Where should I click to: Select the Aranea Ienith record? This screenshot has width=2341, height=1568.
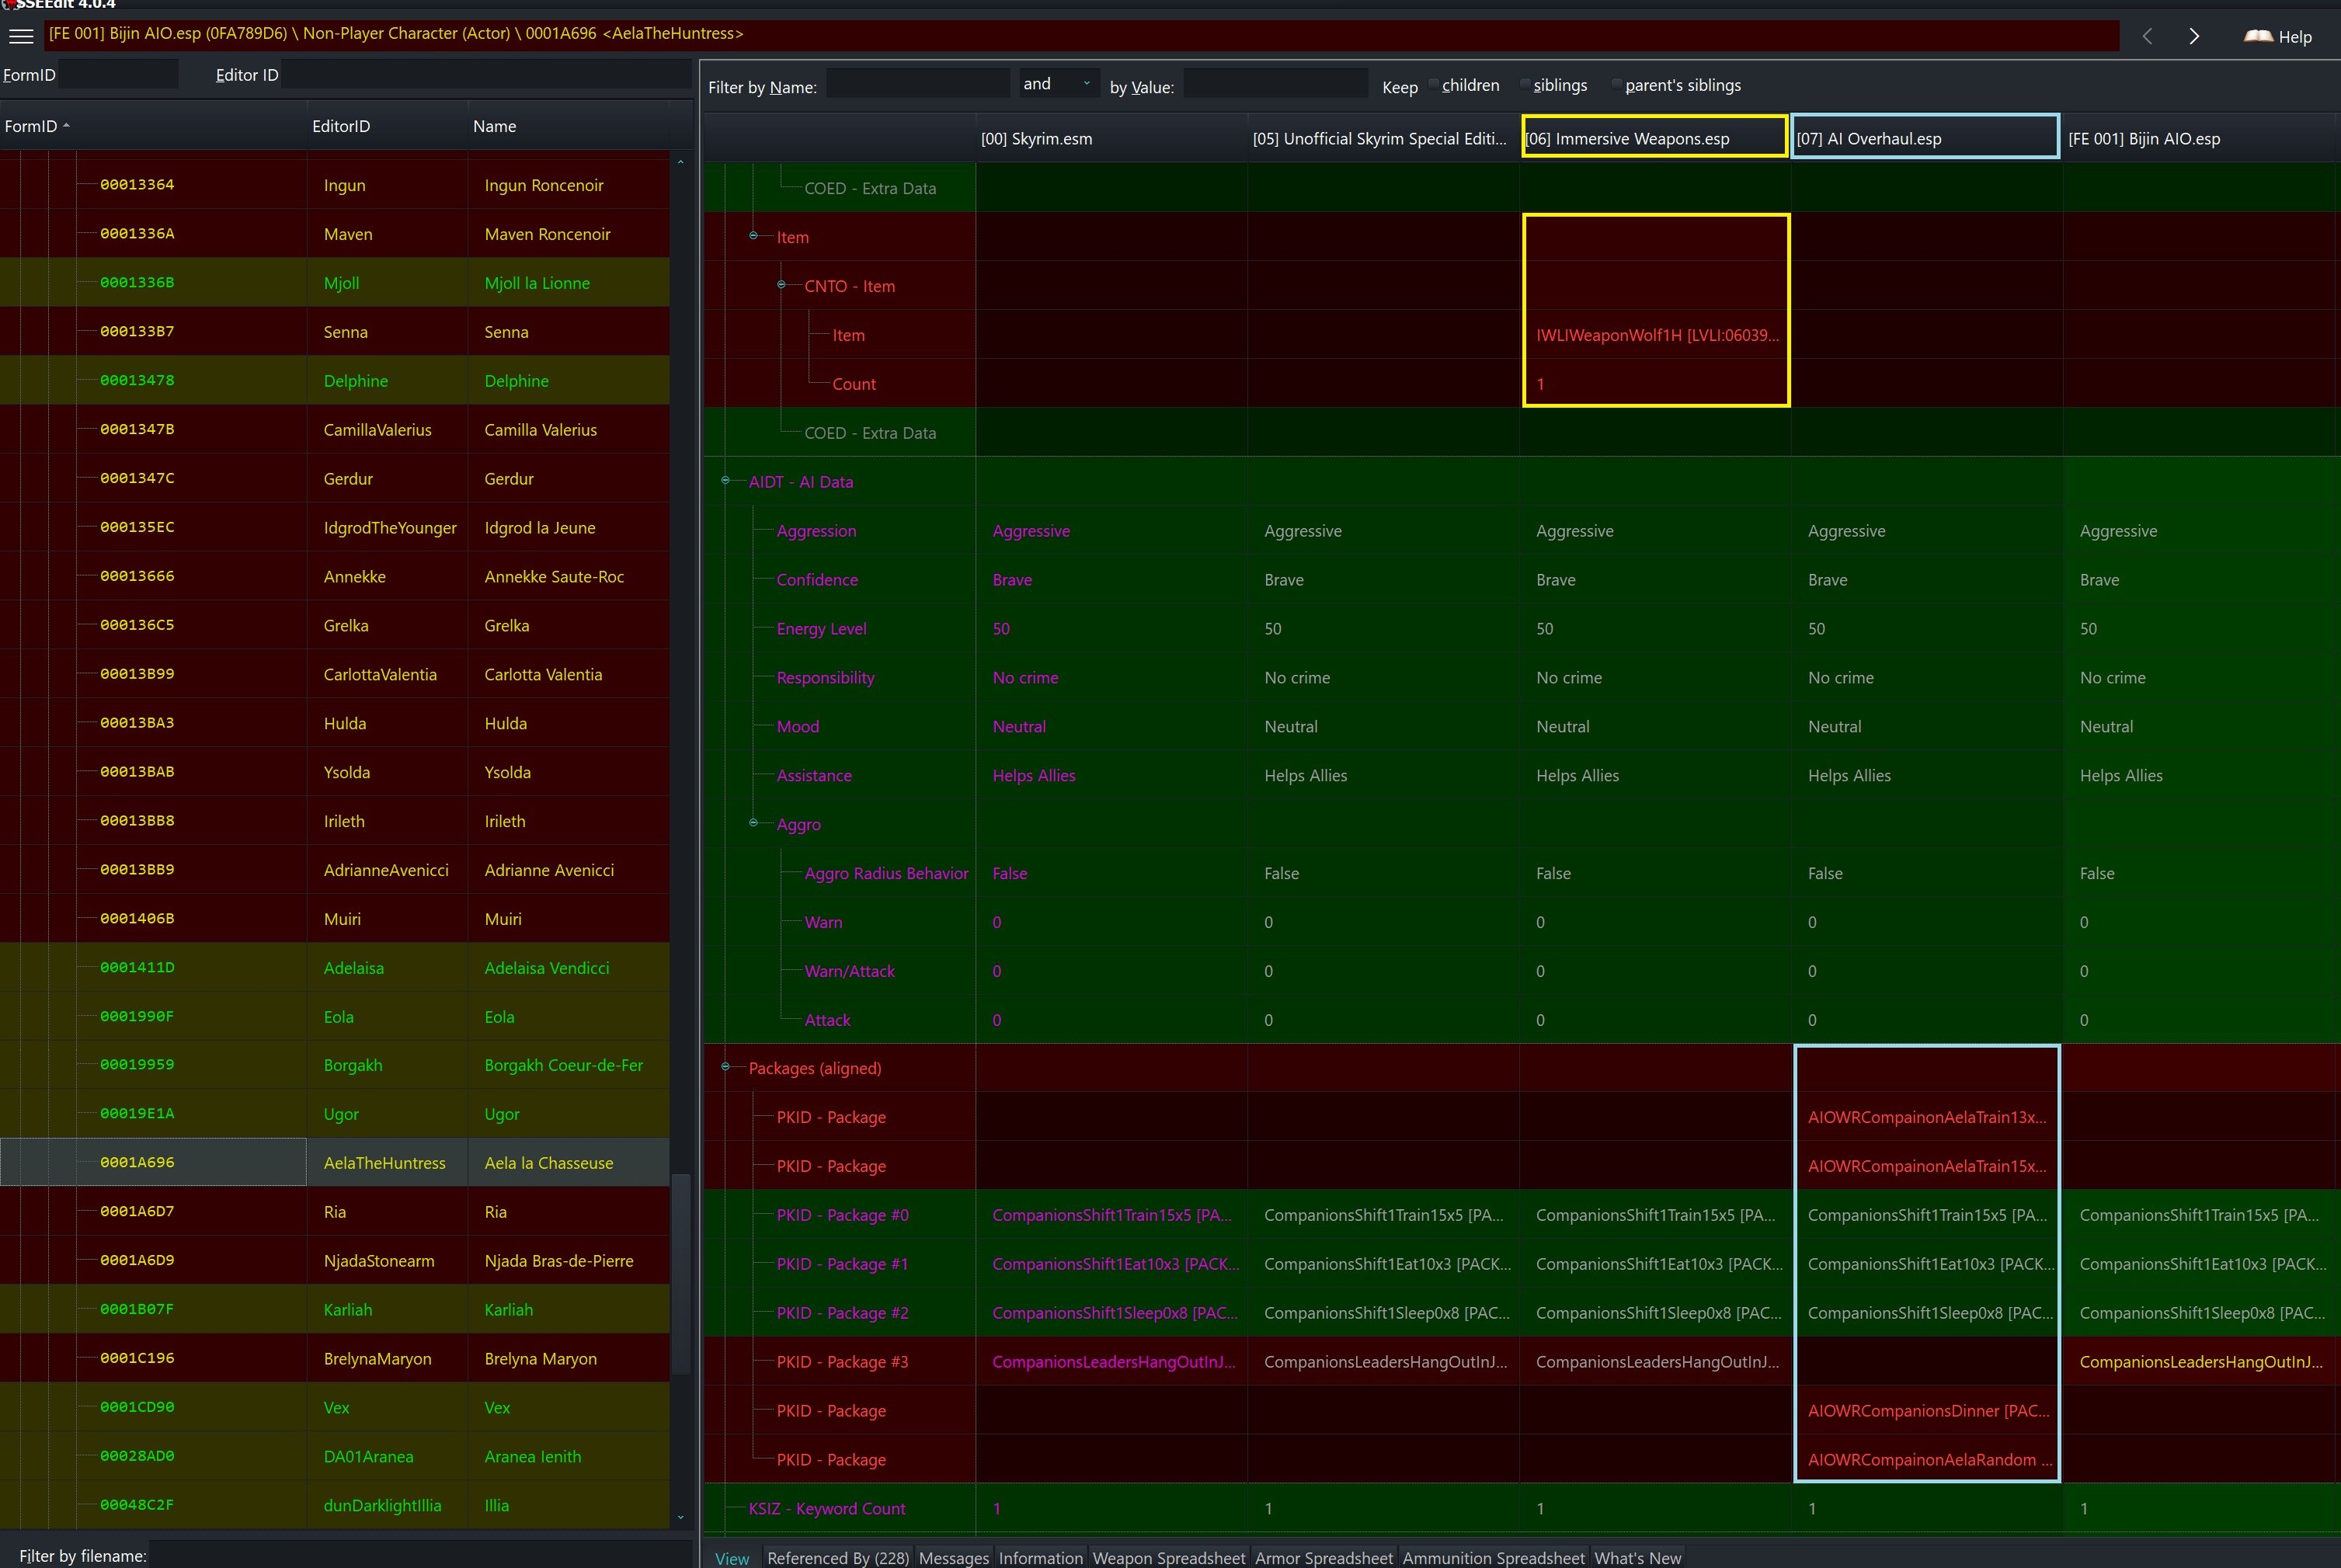point(335,1457)
